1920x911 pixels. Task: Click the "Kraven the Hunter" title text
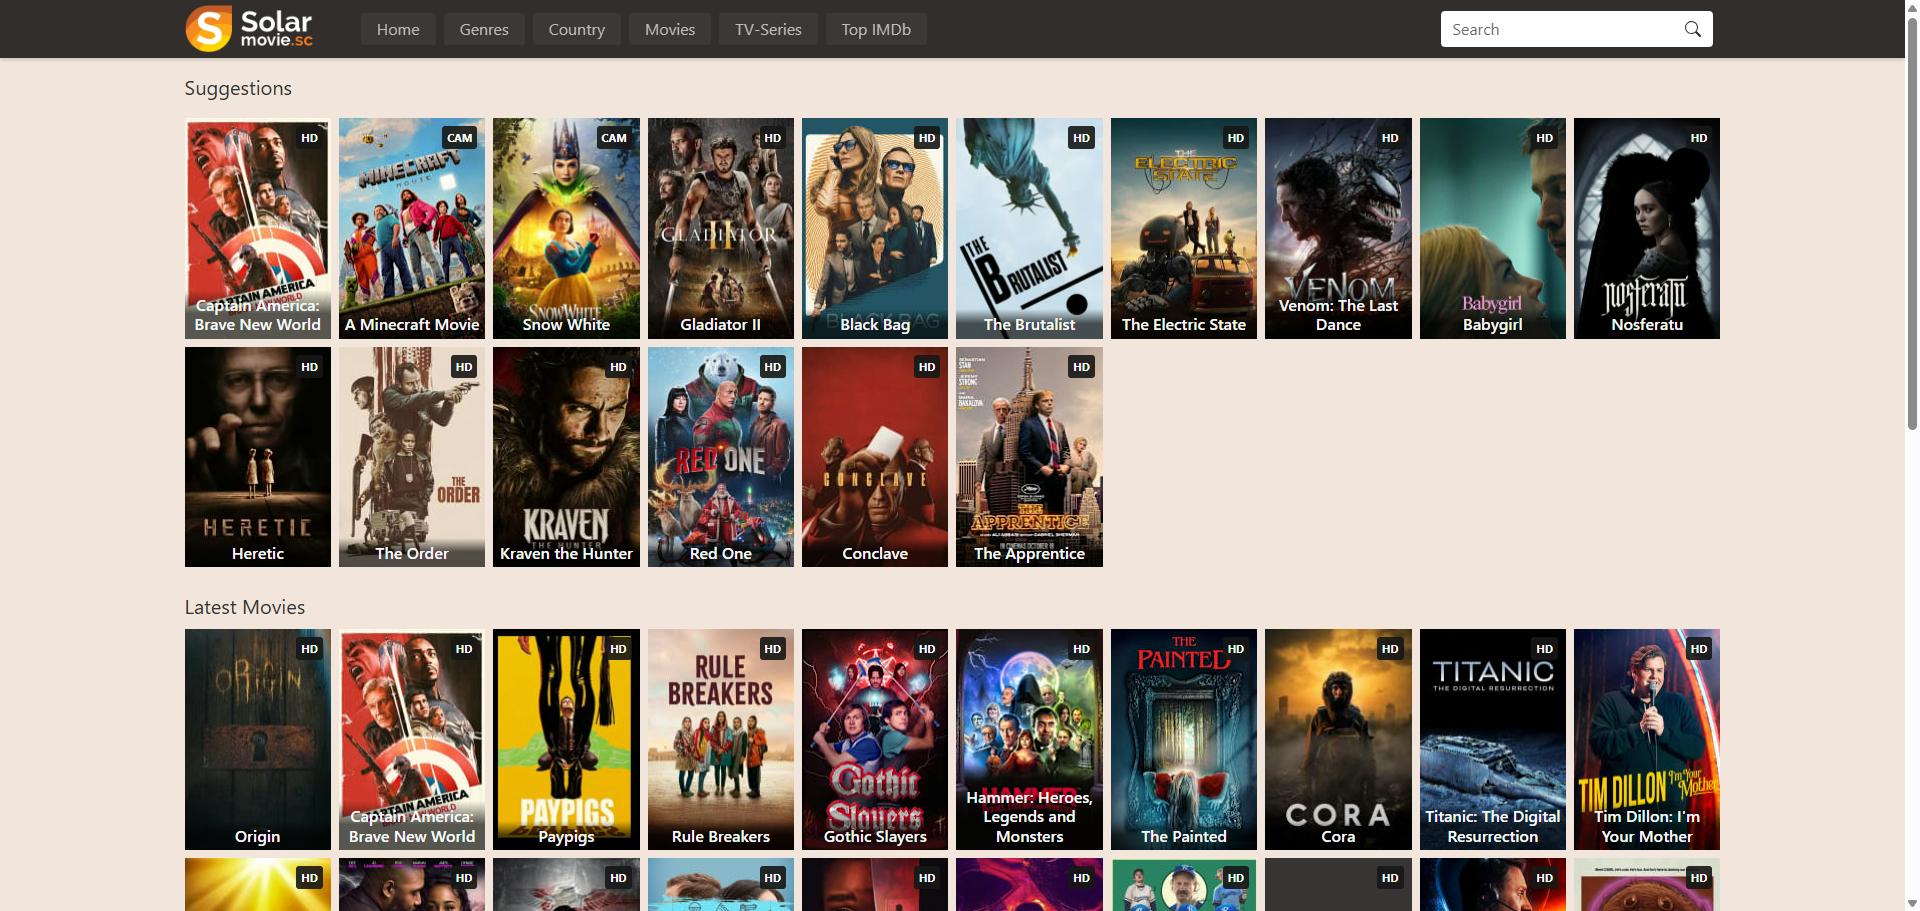[x=566, y=553]
